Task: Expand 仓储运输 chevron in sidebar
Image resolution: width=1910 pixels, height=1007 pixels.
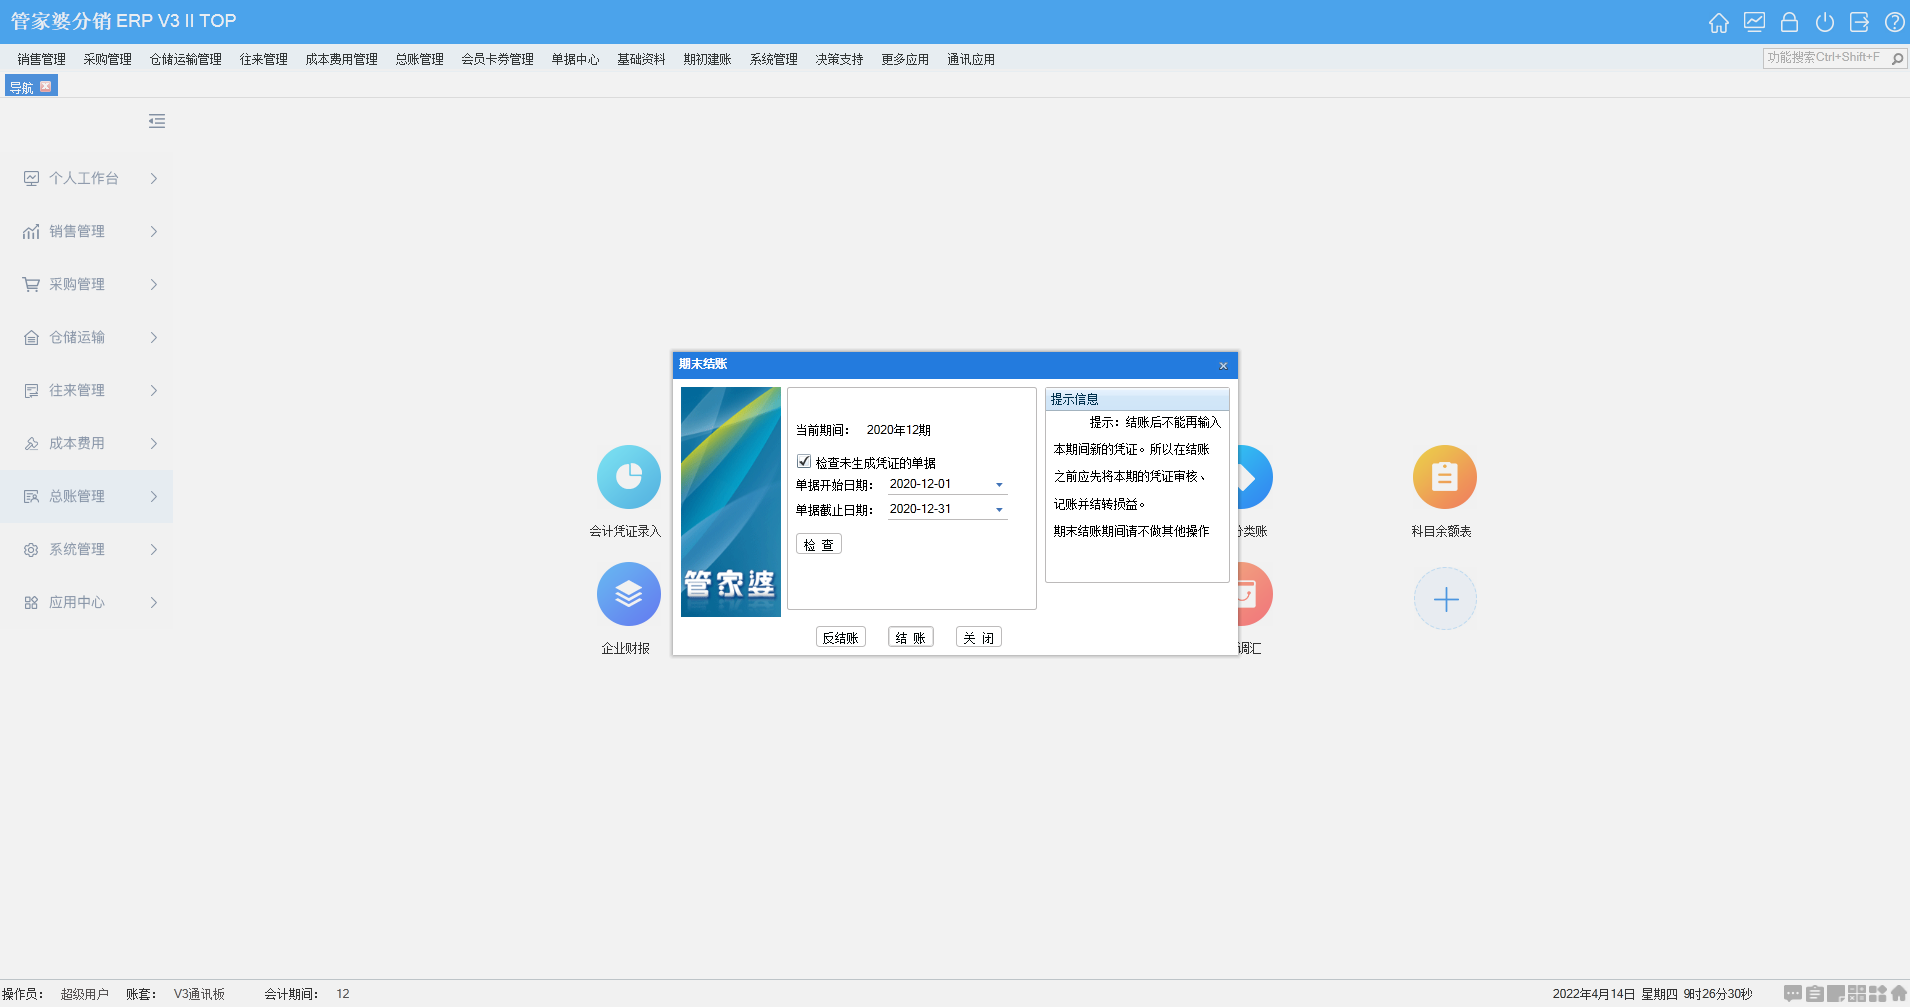Action: (154, 337)
